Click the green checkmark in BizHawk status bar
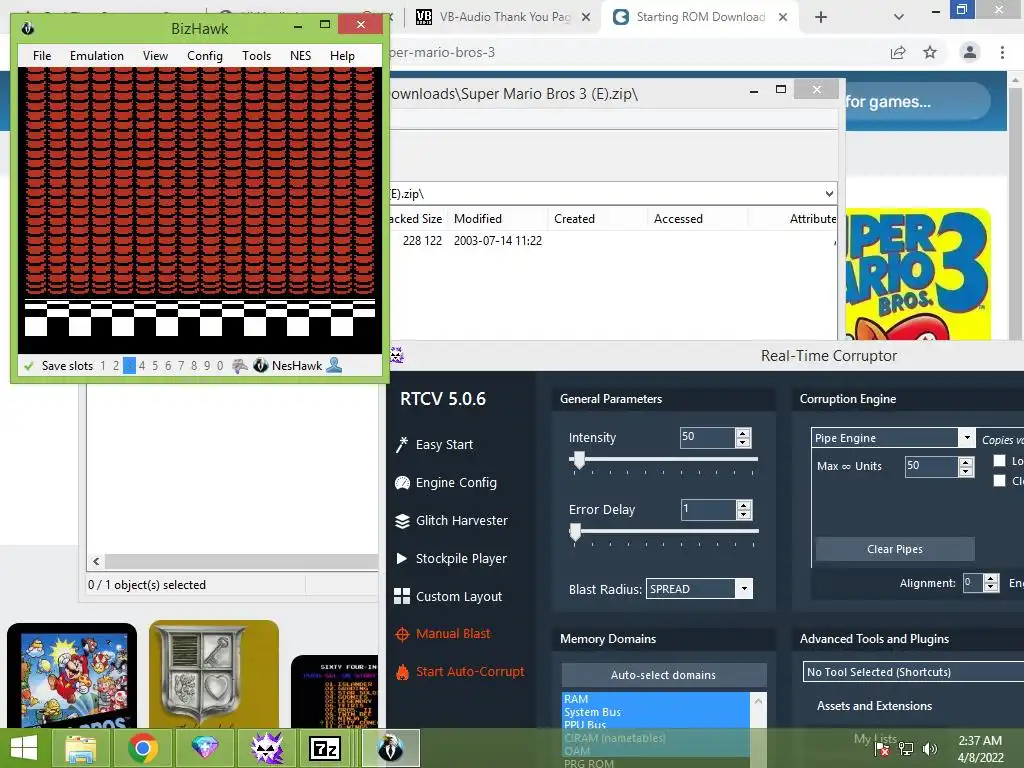This screenshot has width=1024, height=768. tap(28, 366)
